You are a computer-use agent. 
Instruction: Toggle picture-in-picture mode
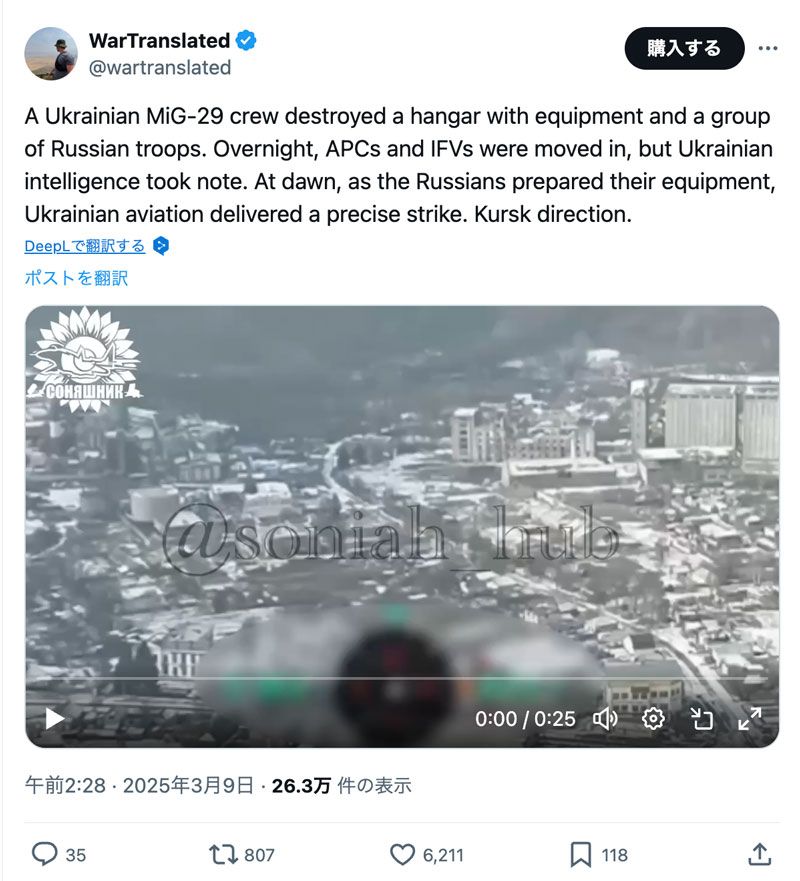point(701,719)
